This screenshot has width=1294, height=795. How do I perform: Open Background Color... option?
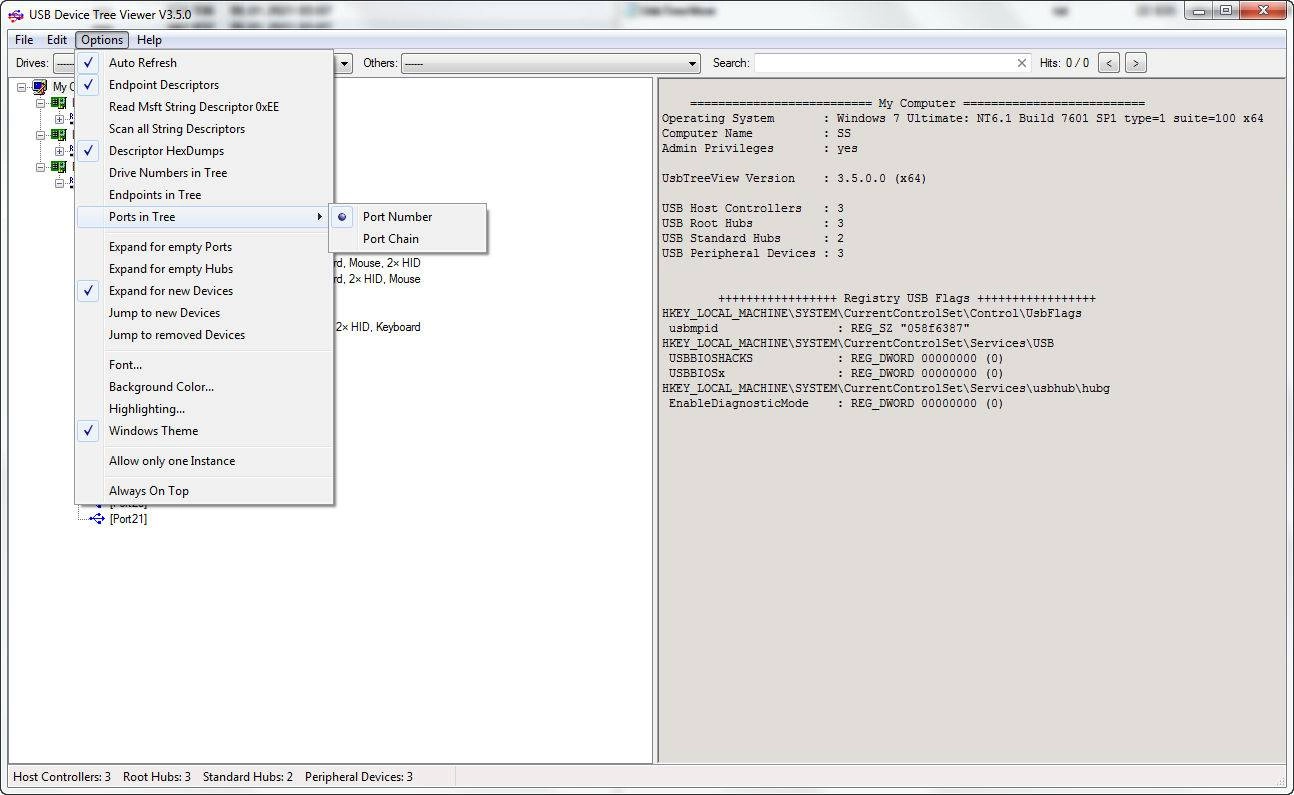tap(204, 387)
